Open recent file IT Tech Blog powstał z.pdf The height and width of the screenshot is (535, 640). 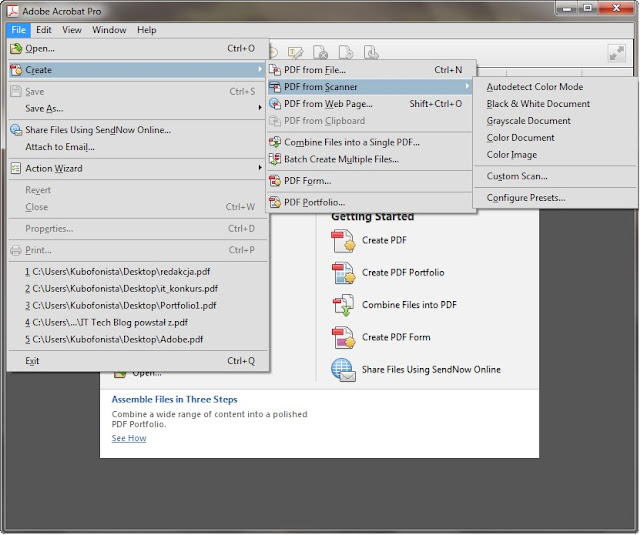[x=138, y=322]
